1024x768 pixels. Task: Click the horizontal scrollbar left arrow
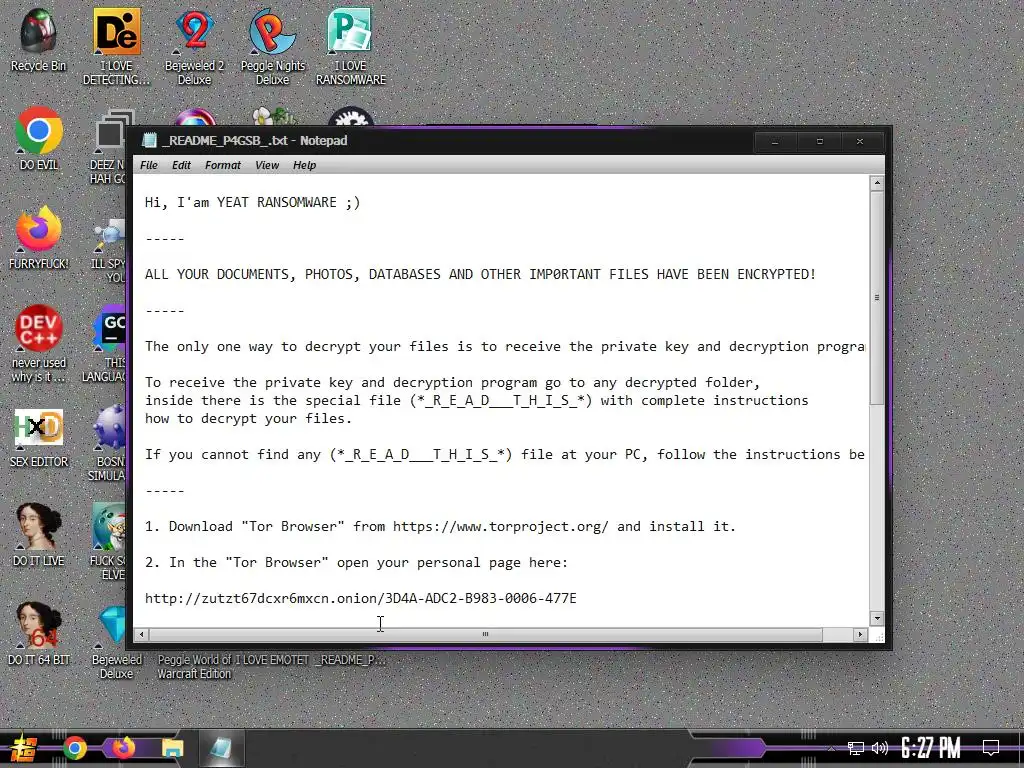(x=142, y=634)
